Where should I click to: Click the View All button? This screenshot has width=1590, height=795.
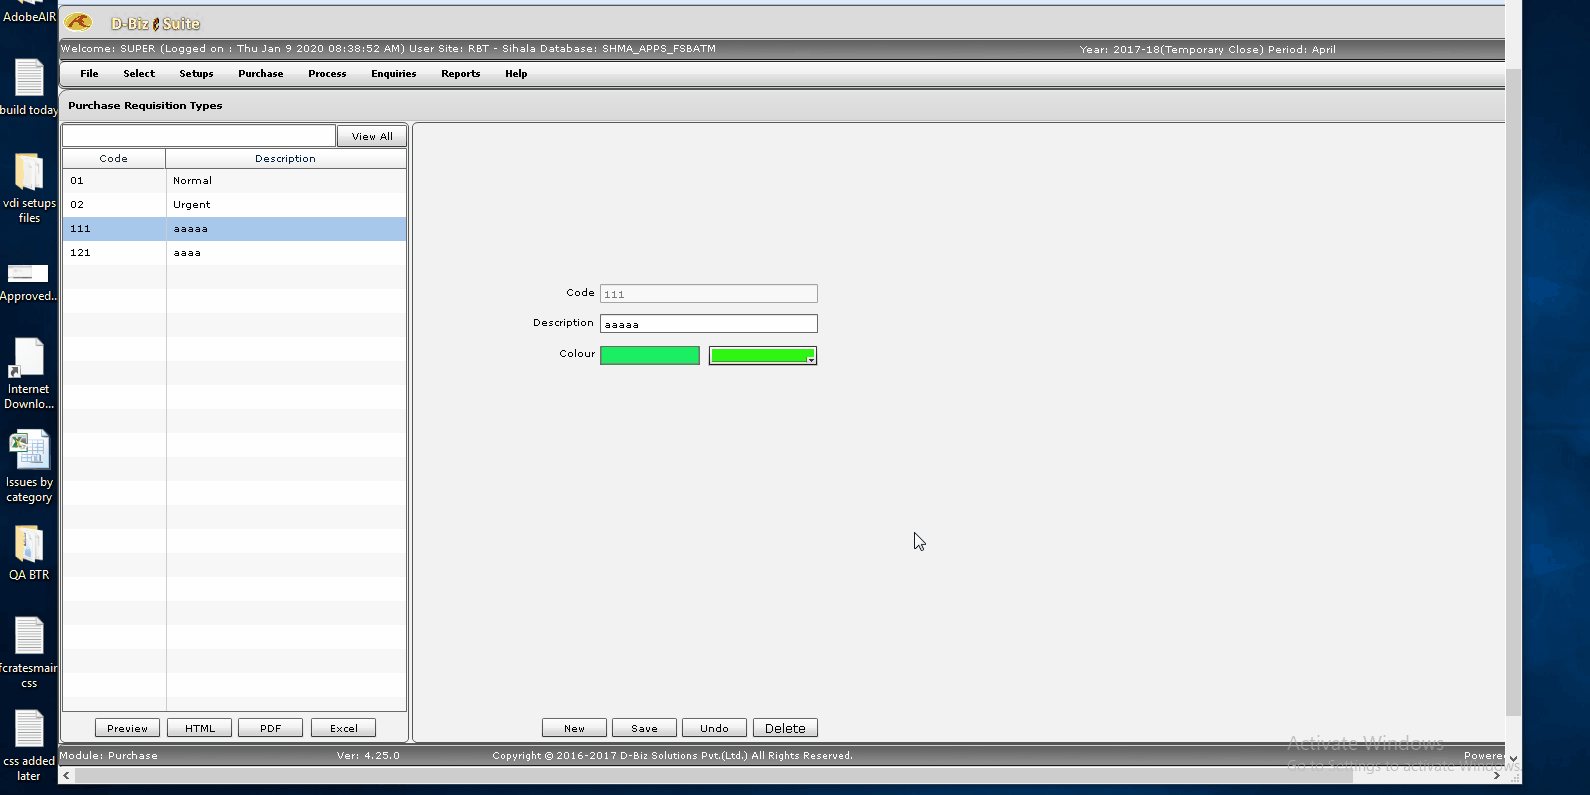[x=372, y=136]
